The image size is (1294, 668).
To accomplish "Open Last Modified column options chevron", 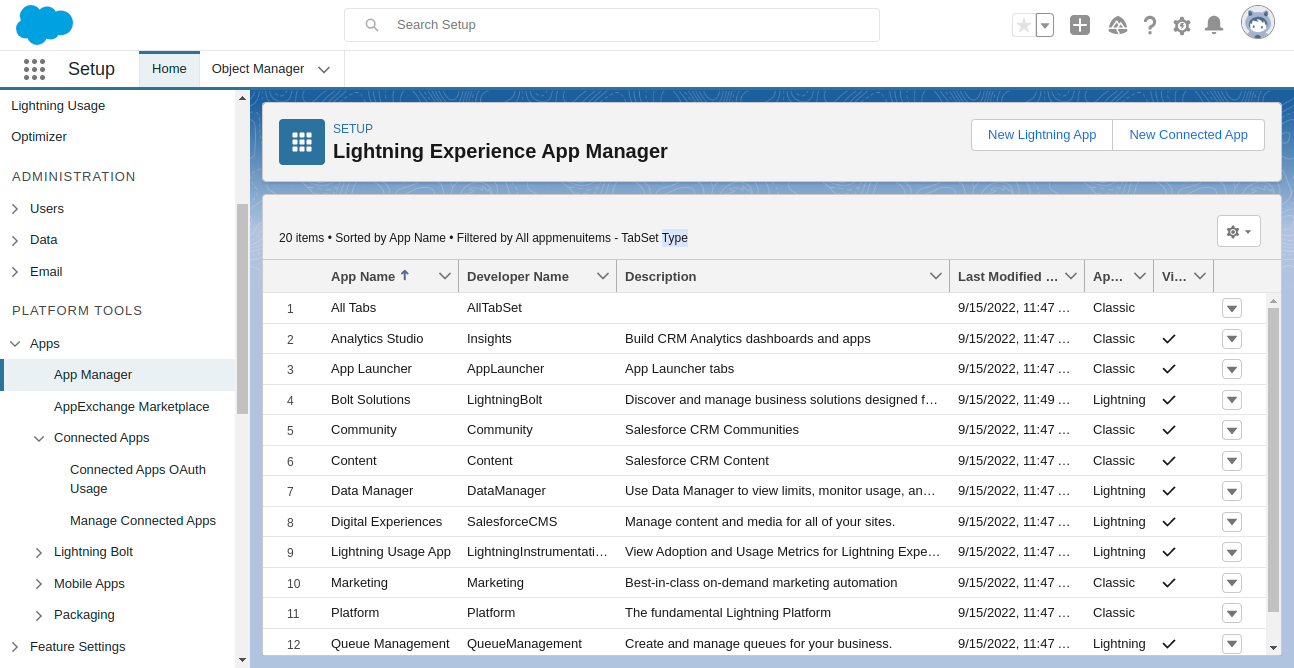I will 1071,276.
